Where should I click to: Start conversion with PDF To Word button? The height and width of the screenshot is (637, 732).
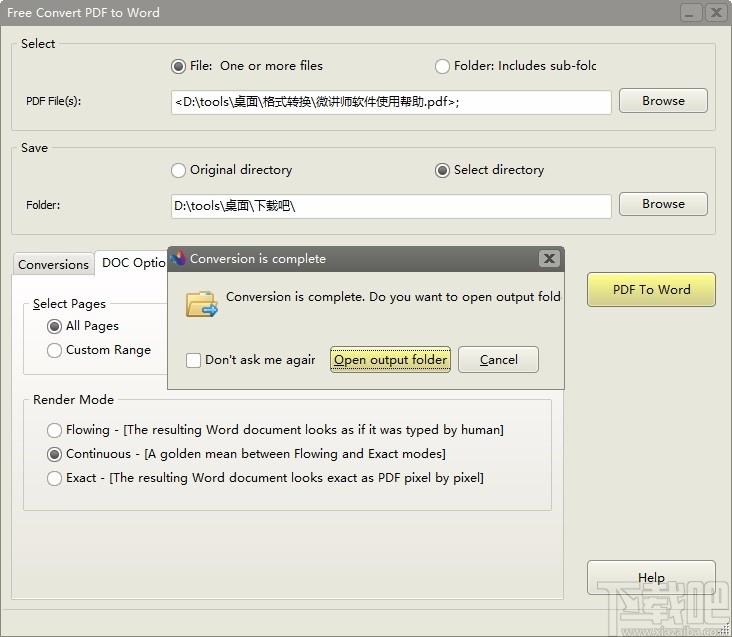(651, 289)
